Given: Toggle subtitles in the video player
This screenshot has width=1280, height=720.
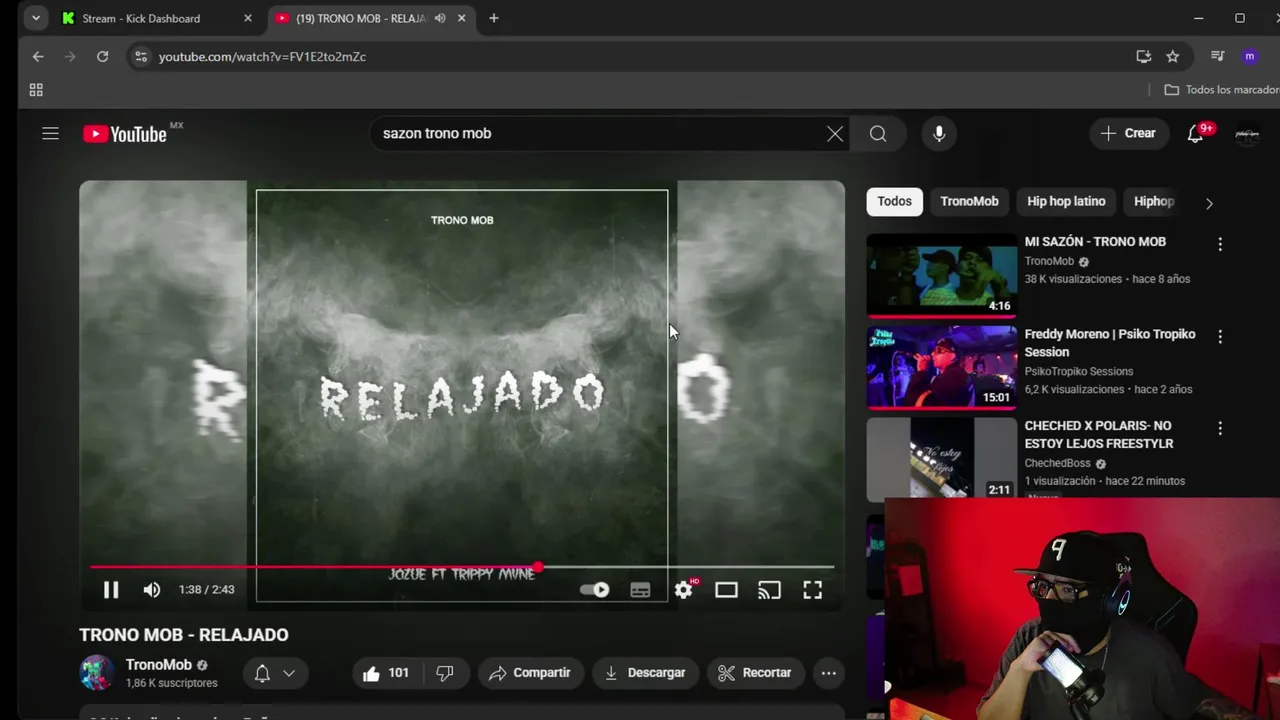Looking at the screenshot, I should [640, 590].
